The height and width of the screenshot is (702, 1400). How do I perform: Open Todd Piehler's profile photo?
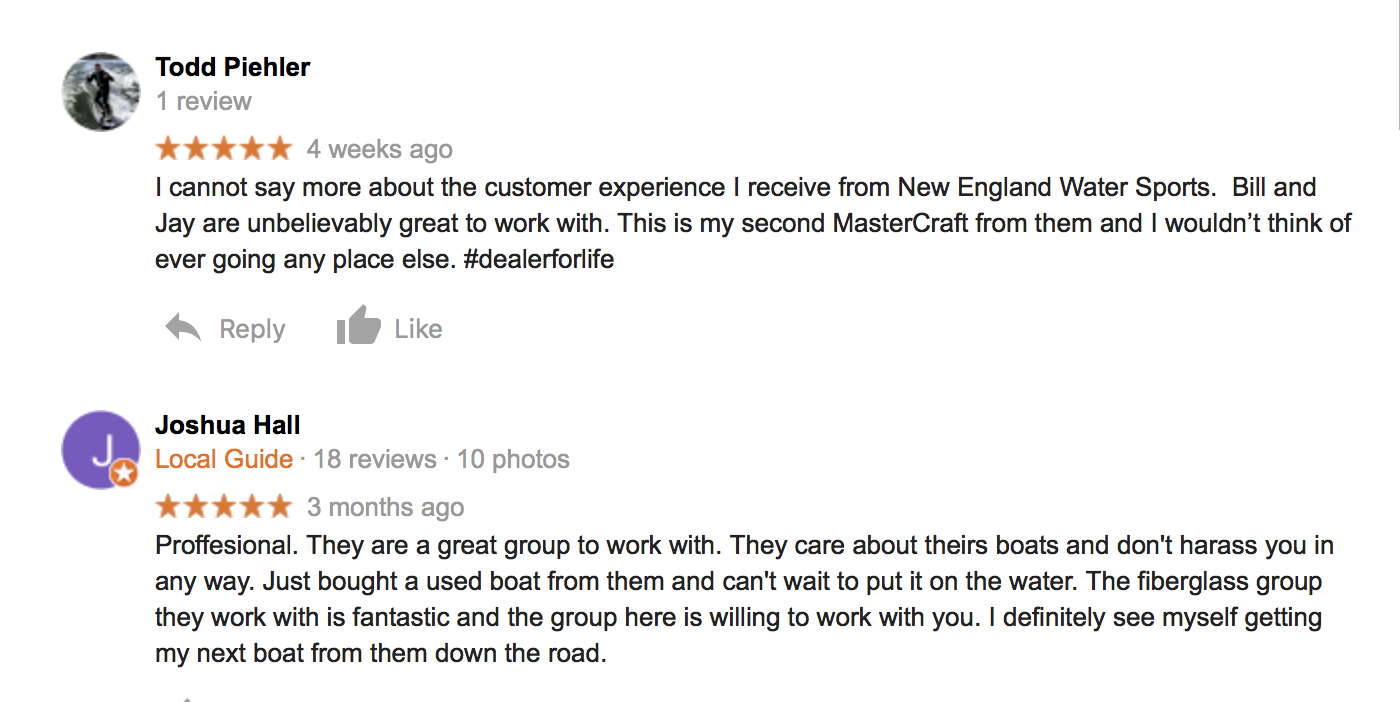pyautogui.click(x=100, y=92)
